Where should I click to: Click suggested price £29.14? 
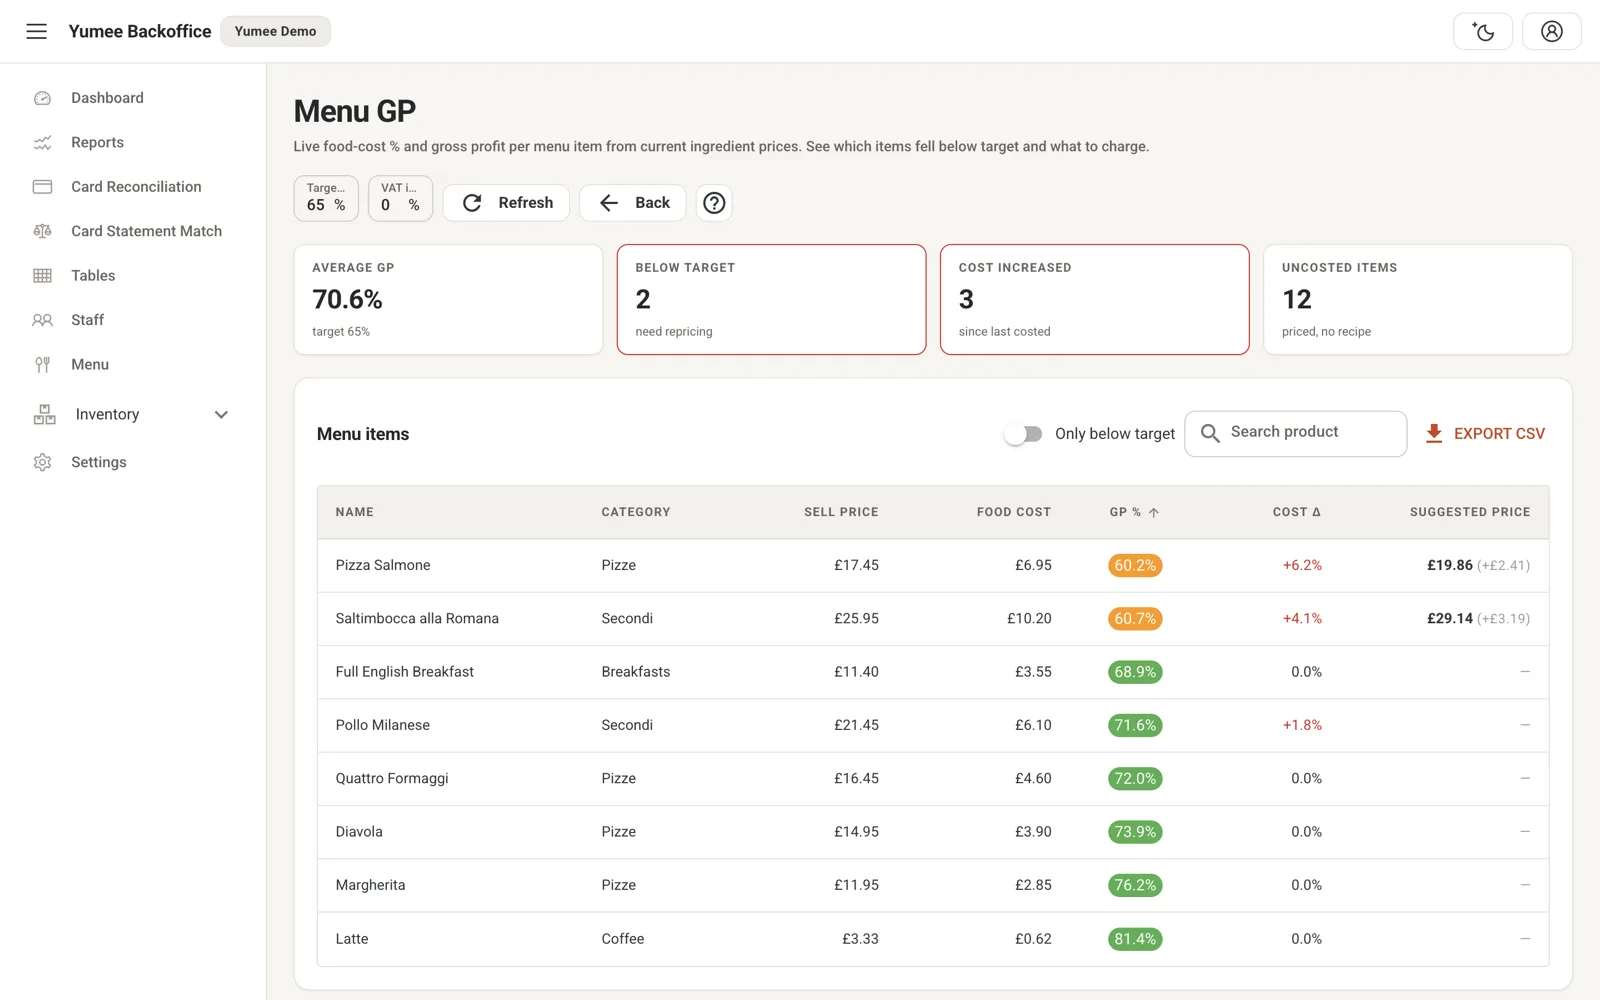pos(1450,619)
